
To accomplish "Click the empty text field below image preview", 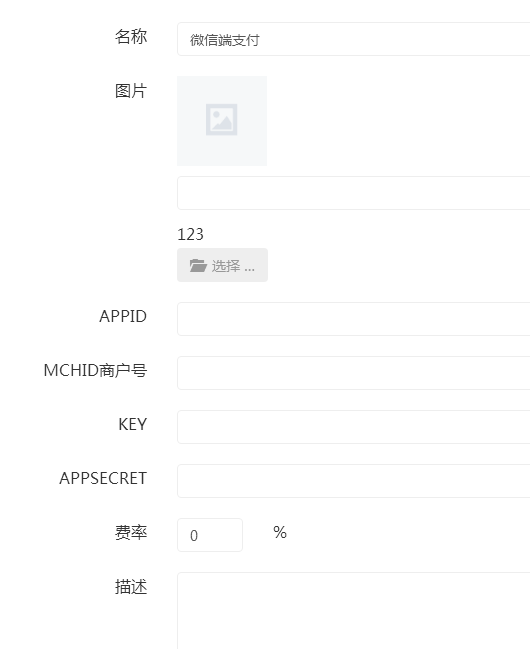I will [354, 193].
